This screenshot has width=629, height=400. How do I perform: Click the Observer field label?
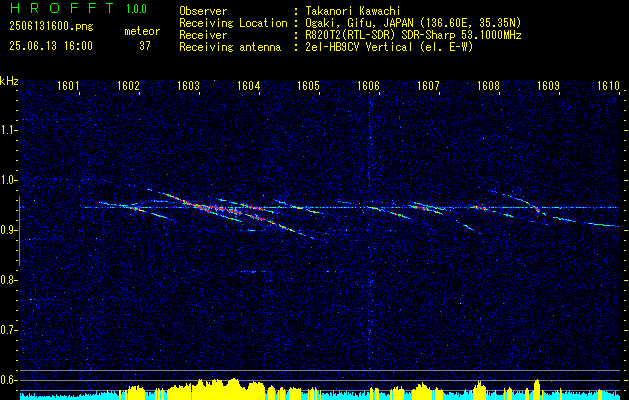203,11
